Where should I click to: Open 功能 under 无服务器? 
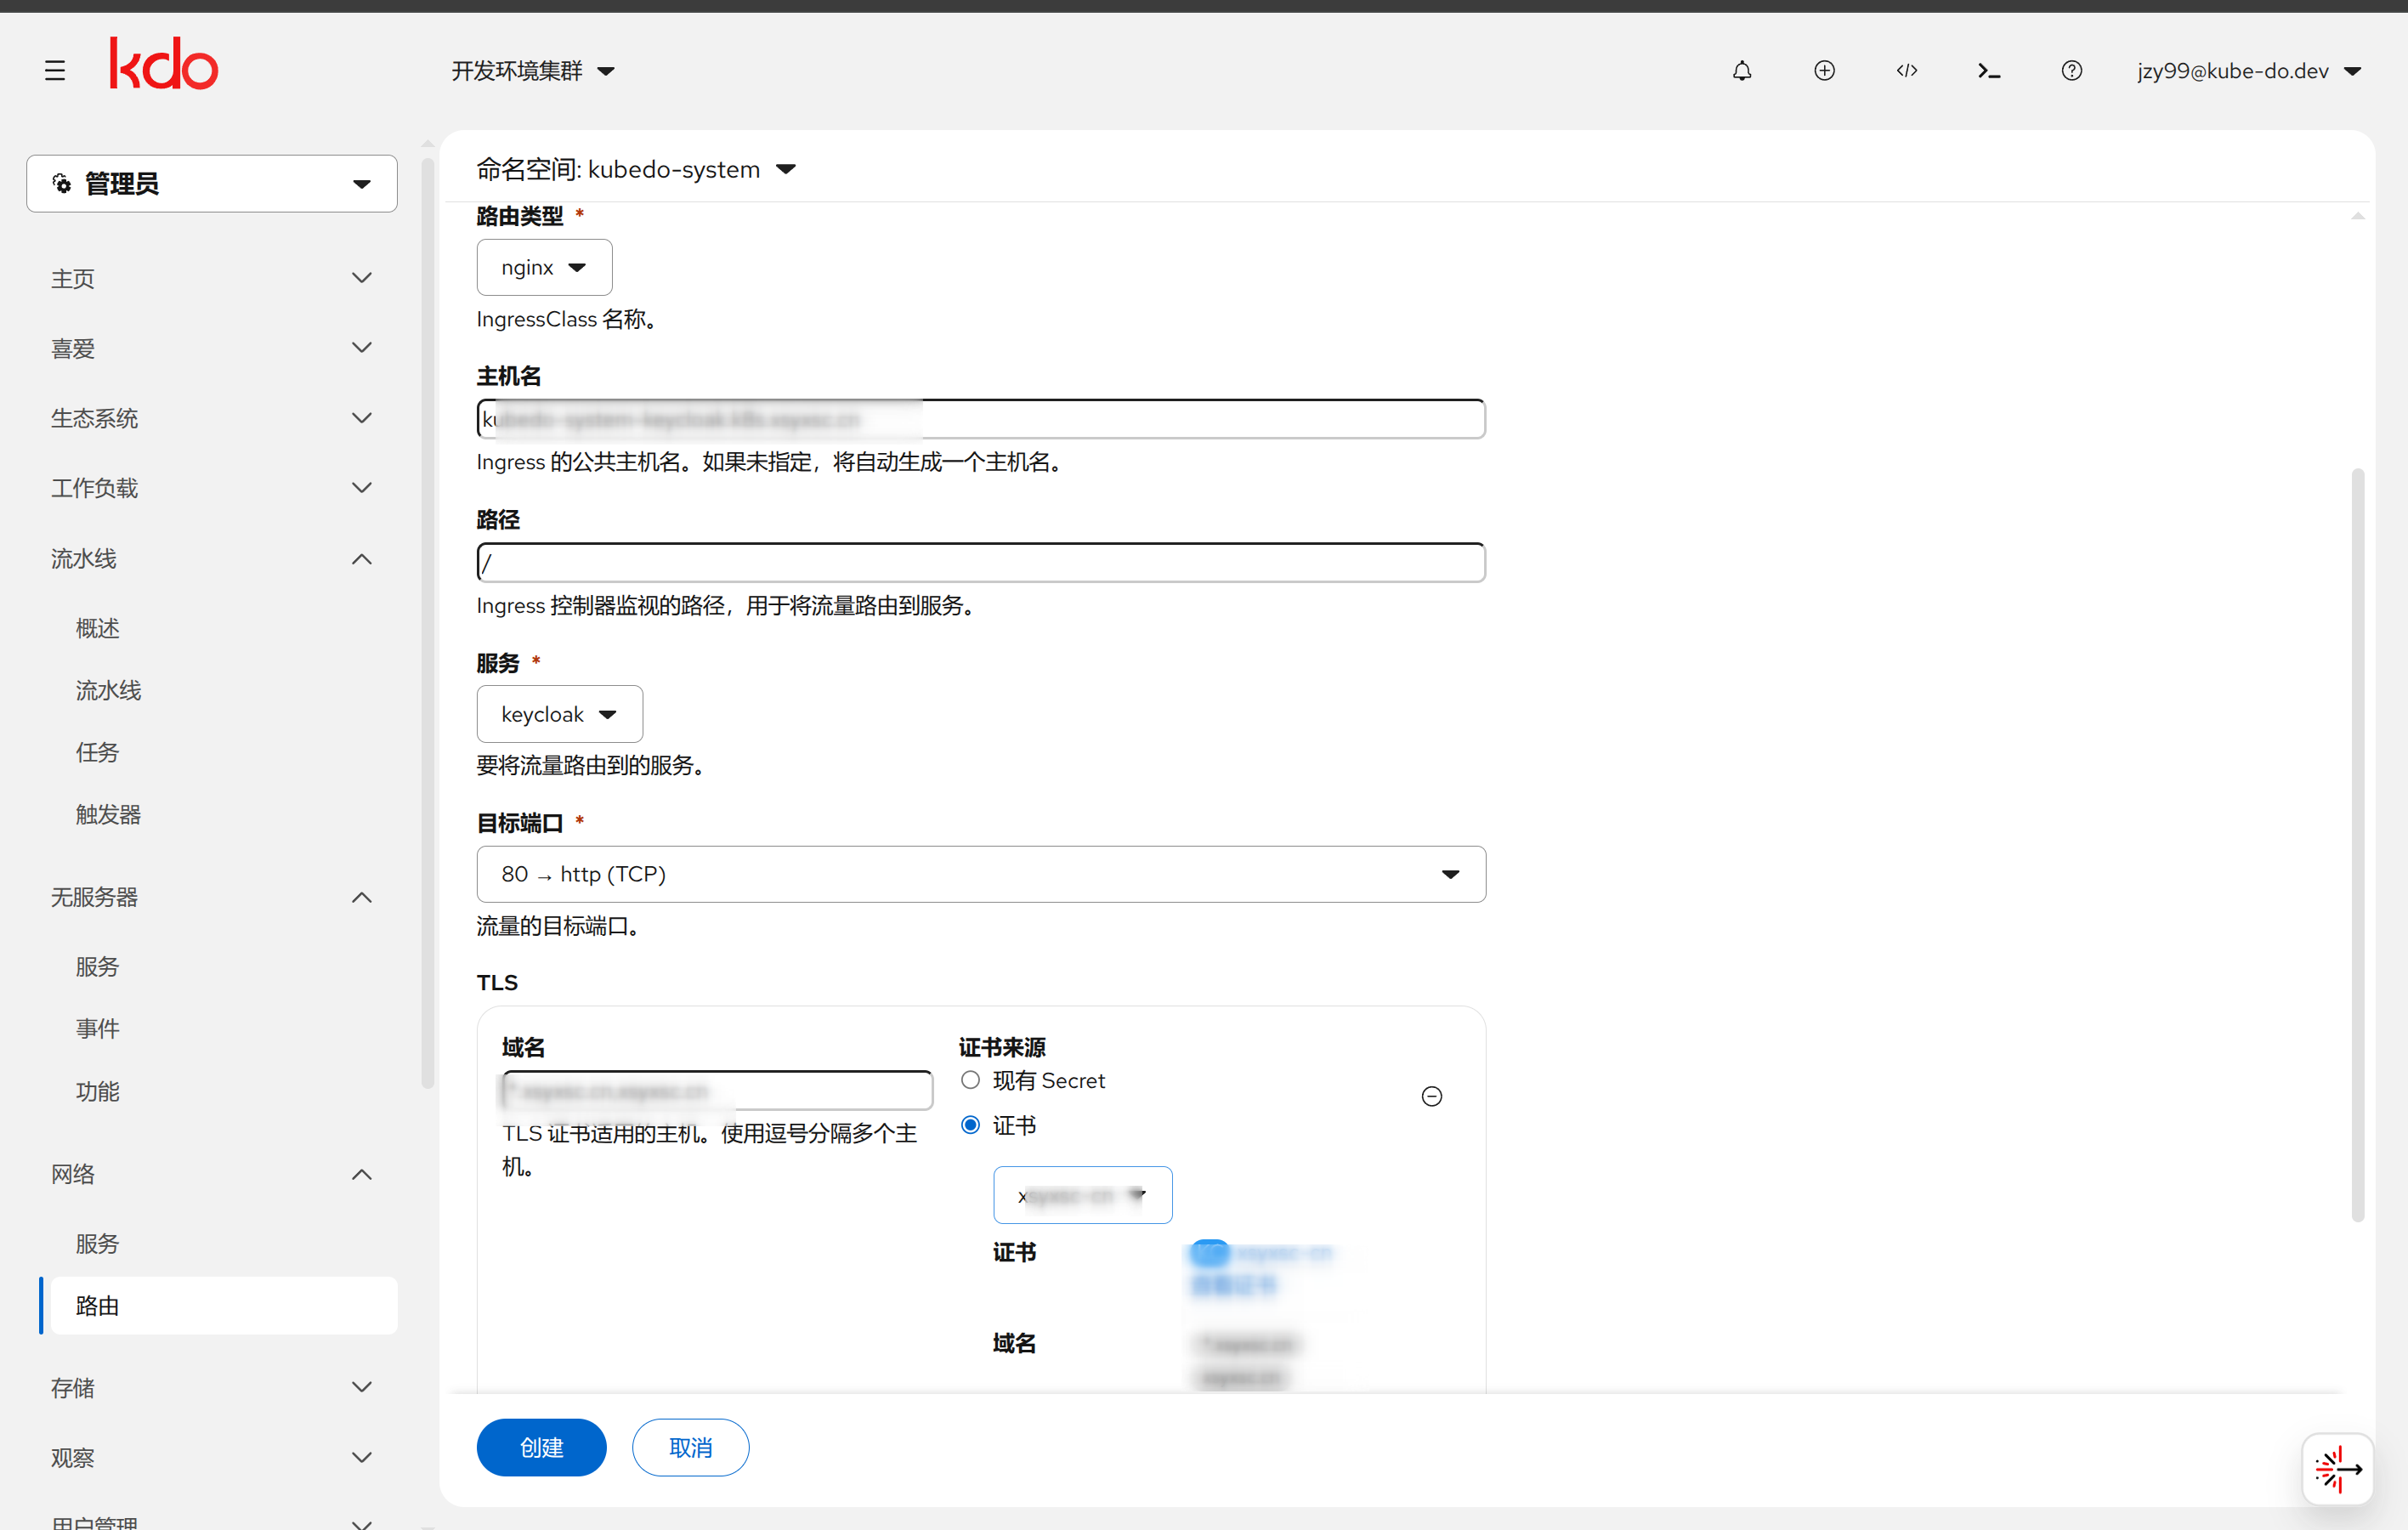[98, 1091]
